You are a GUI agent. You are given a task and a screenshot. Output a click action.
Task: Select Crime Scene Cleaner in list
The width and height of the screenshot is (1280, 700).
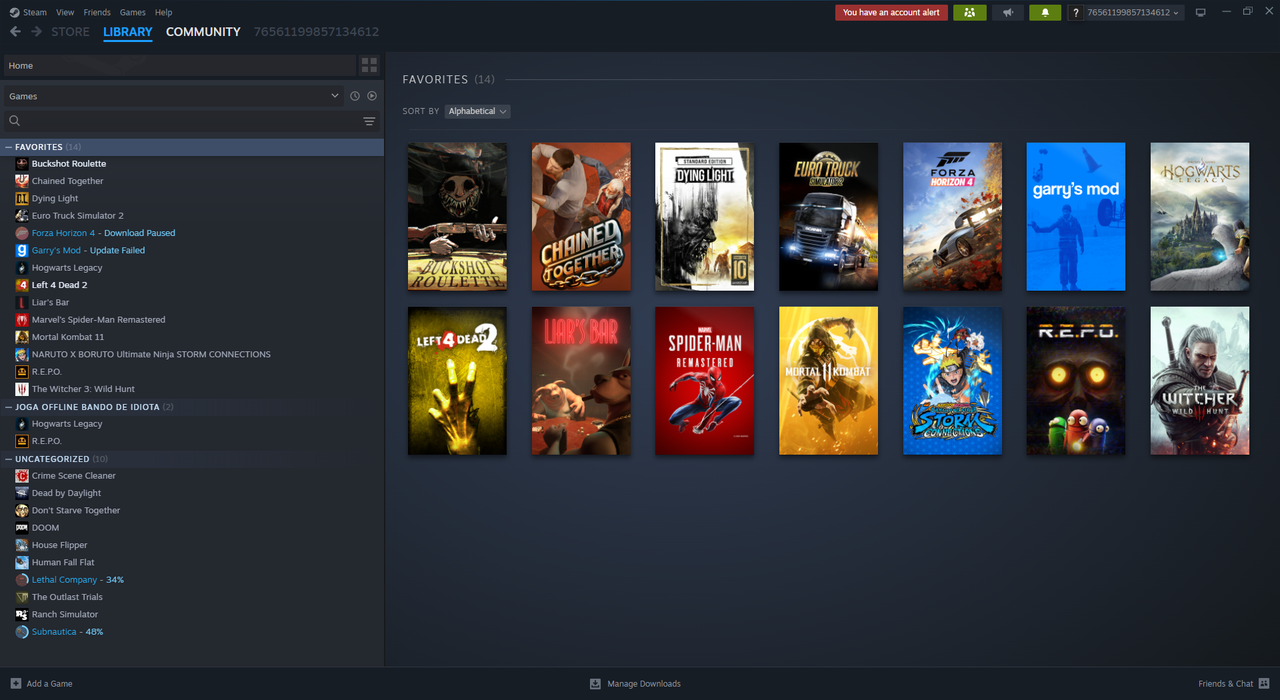click(x=193, y=476)
